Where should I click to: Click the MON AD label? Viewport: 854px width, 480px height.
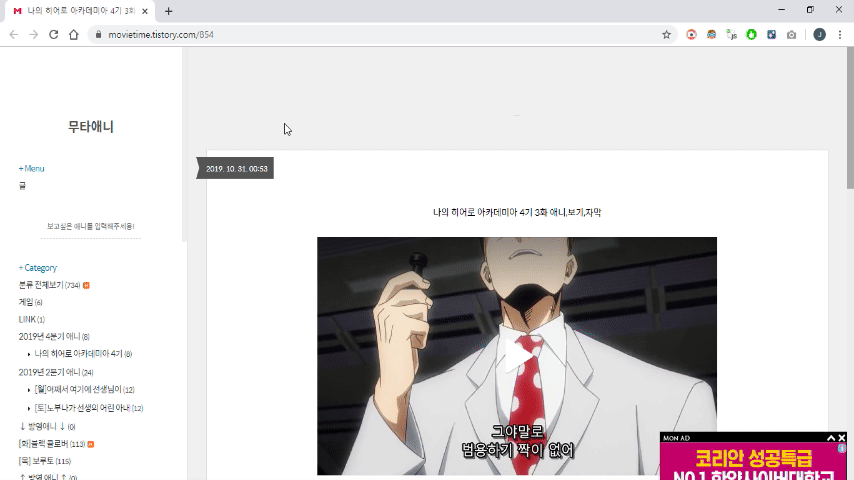coord(676,438)
